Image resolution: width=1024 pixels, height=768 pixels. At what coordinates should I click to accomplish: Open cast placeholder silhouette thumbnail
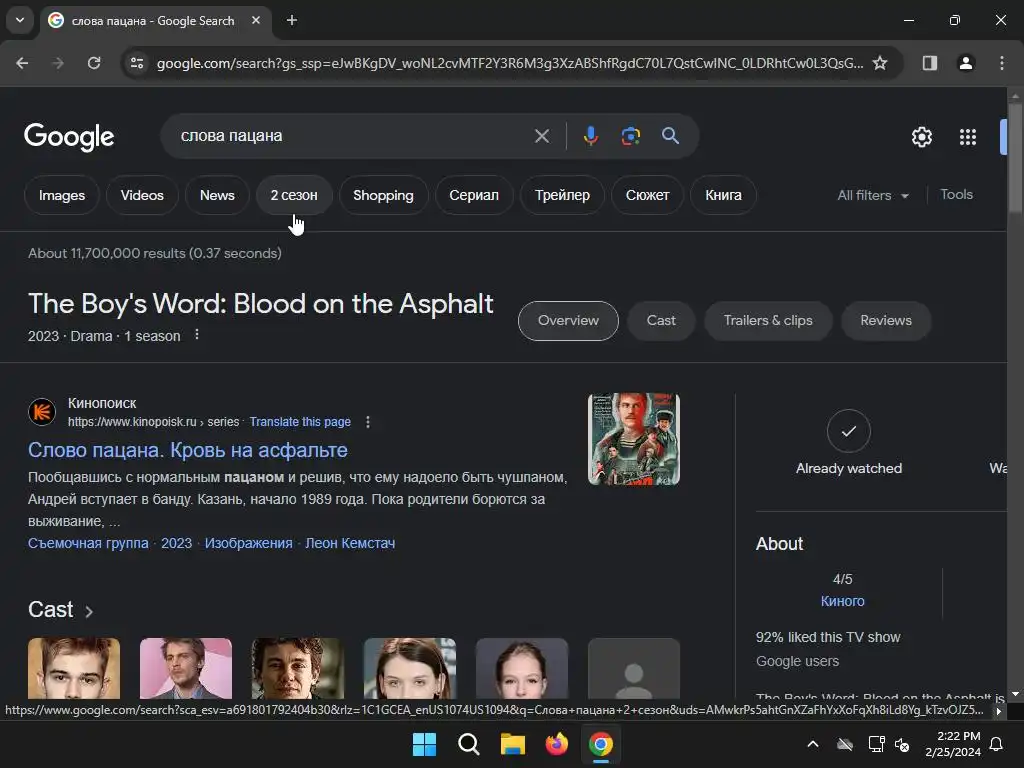pos(633,668)
